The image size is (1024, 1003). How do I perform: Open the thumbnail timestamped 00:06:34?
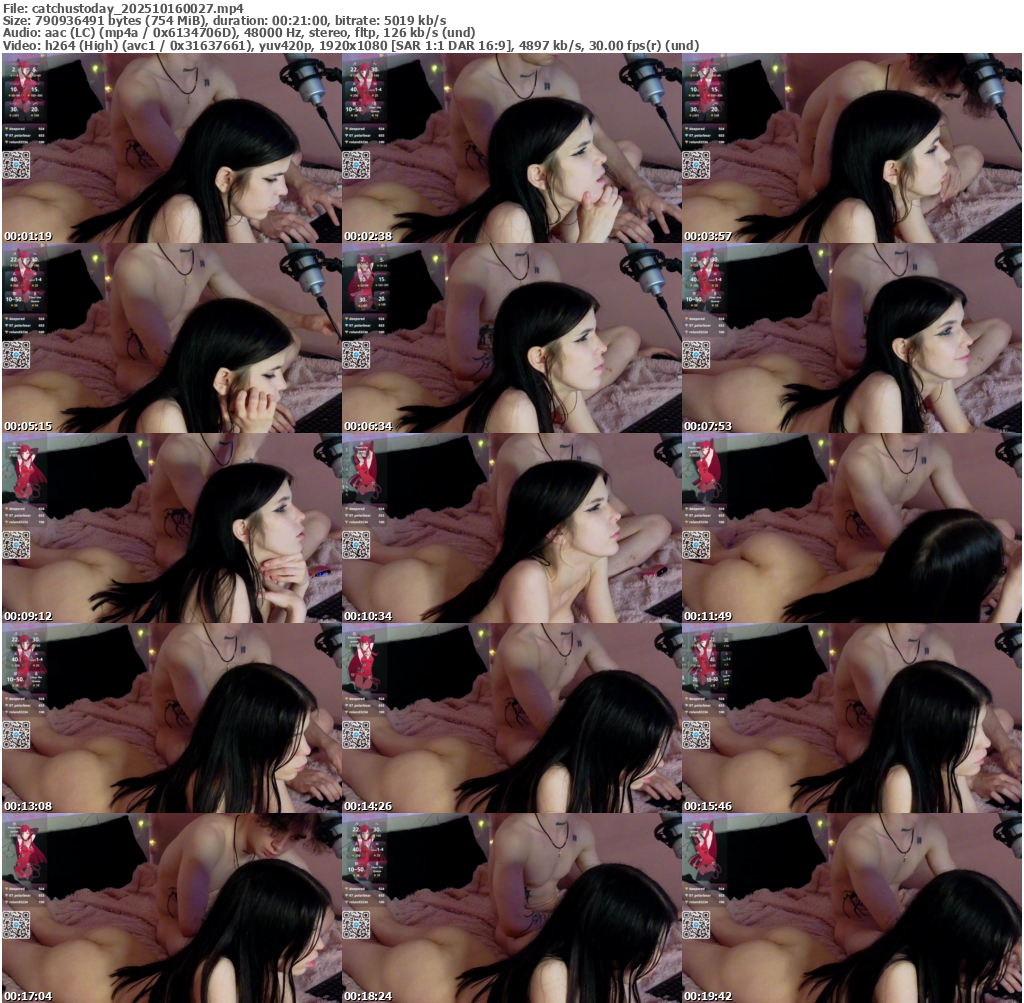pos(512,338)
